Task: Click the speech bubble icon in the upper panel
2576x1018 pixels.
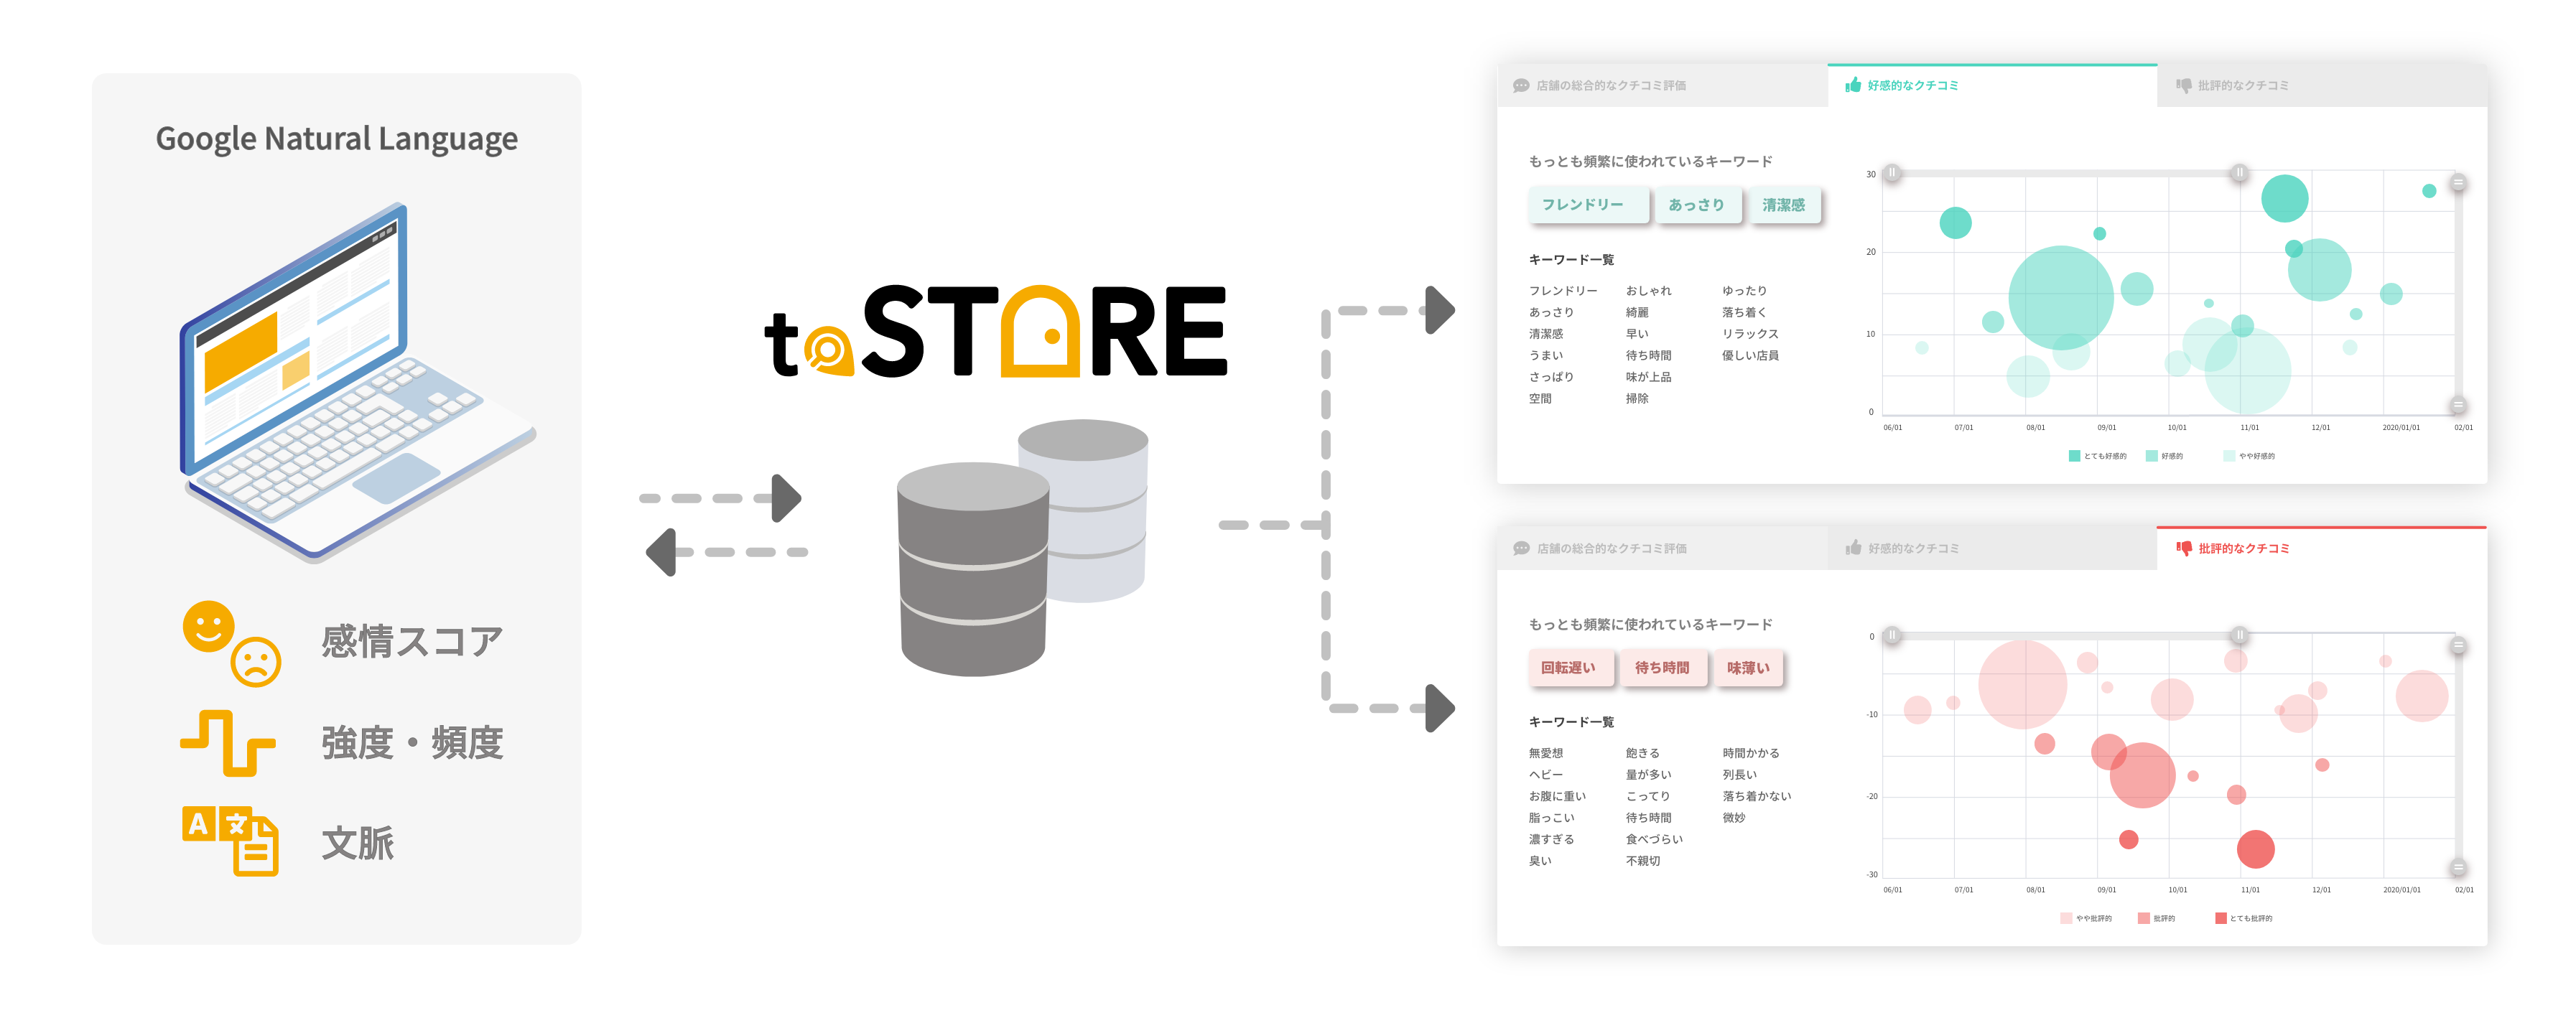Action: pos(1521,86)
